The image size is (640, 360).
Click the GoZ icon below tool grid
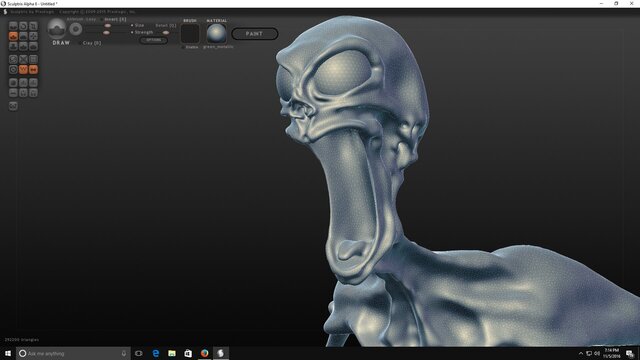[13, 106]
